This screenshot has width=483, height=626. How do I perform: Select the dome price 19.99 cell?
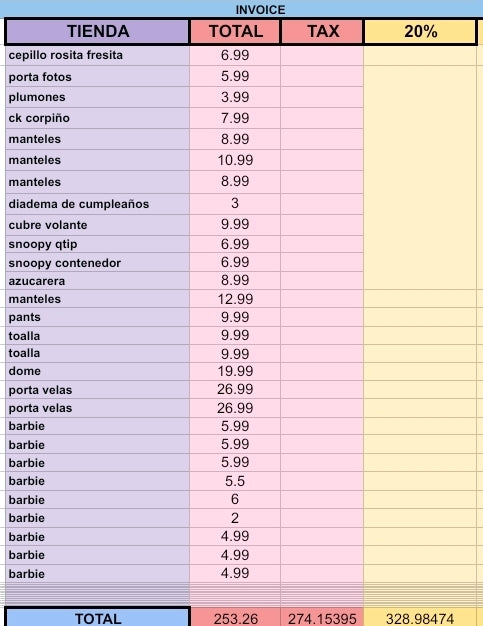tap(235, 371)
